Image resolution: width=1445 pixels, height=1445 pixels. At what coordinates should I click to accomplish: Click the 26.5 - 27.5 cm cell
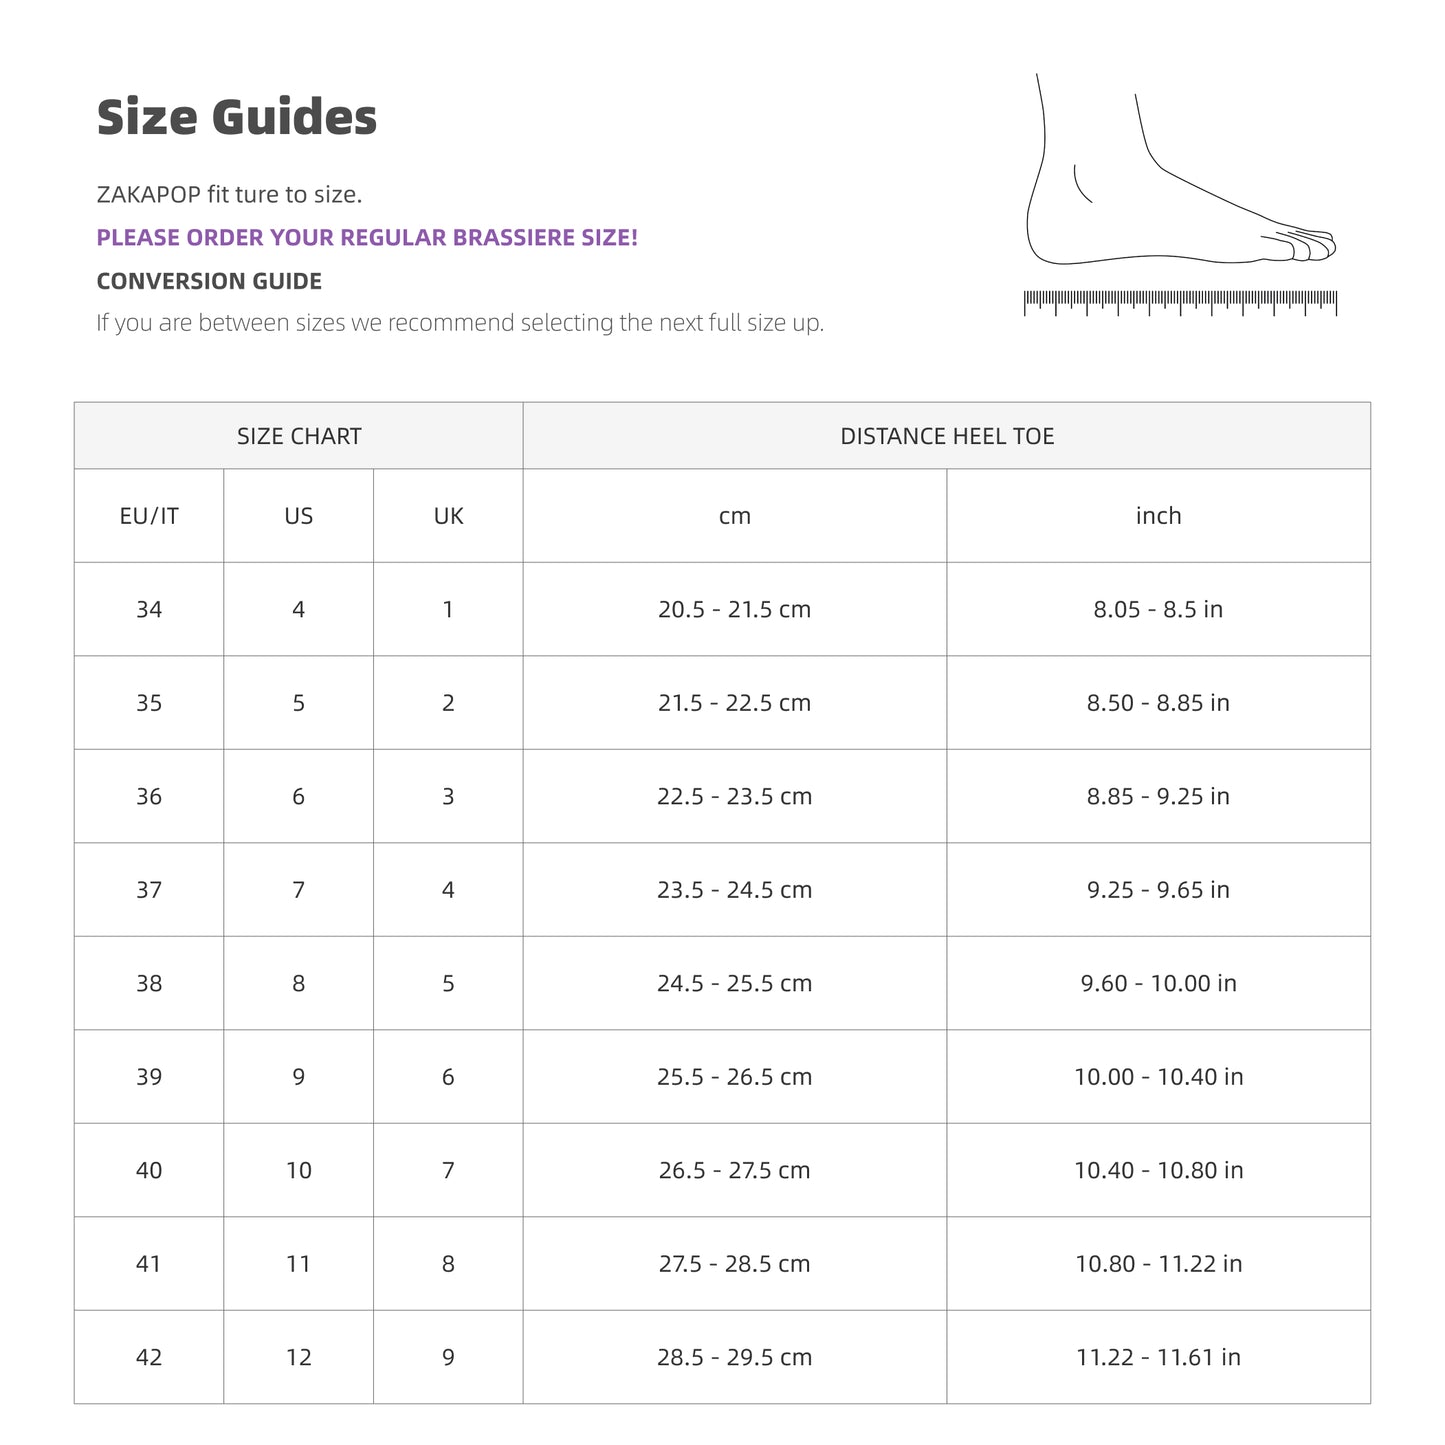click(735, 1170)
